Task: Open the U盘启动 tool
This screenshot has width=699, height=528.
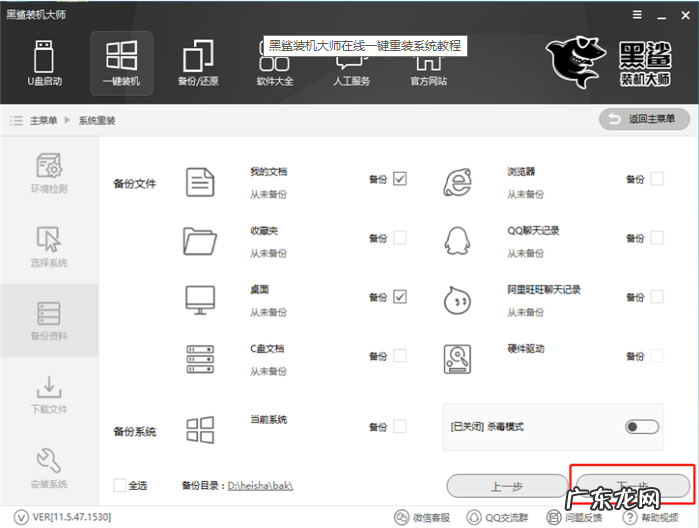Action: click(x=45, y=63)
